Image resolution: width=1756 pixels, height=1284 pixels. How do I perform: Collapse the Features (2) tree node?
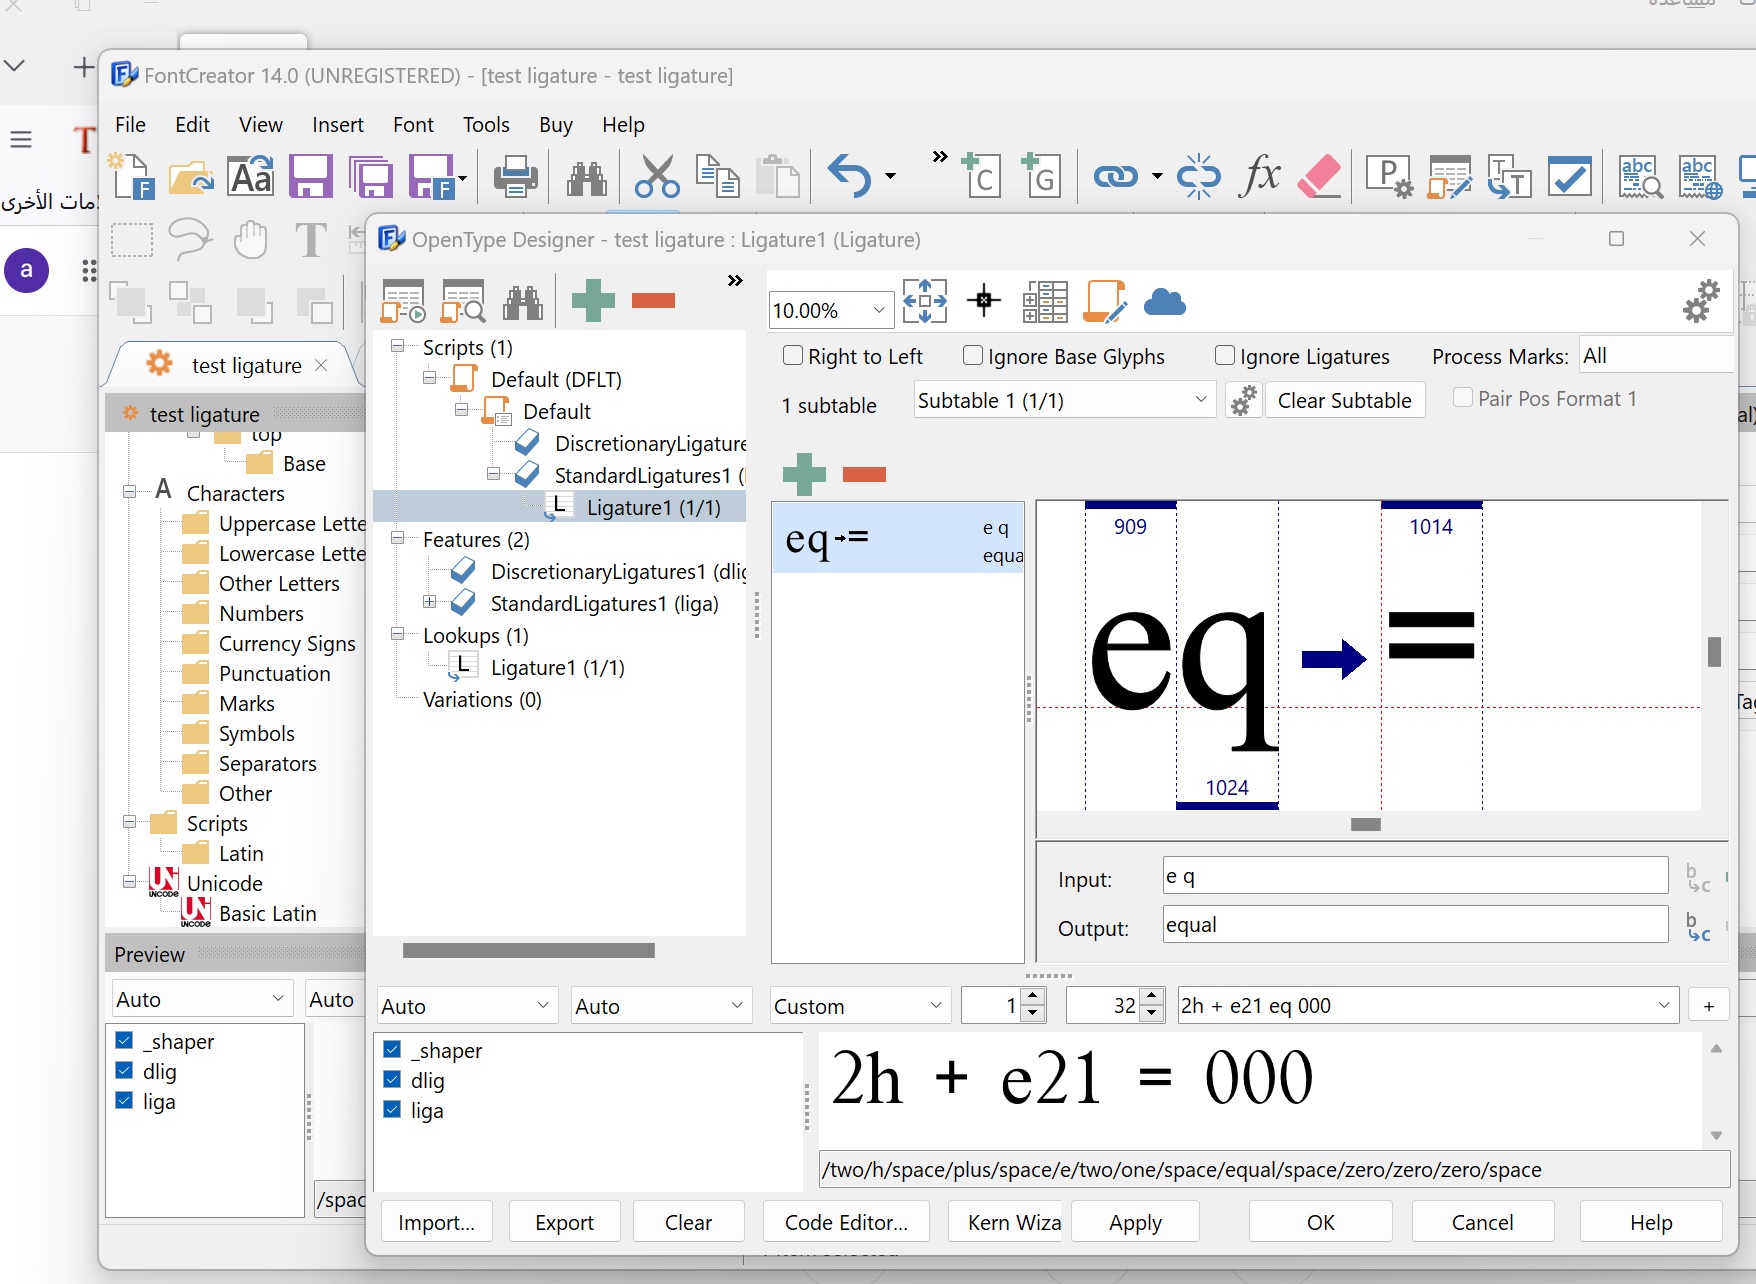coord(398,538)
